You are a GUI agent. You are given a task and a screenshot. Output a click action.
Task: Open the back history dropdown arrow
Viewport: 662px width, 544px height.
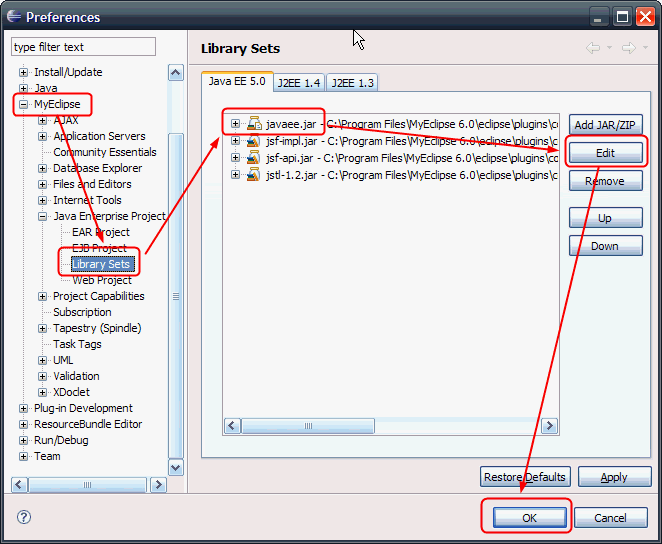click(x=609, y=48)
